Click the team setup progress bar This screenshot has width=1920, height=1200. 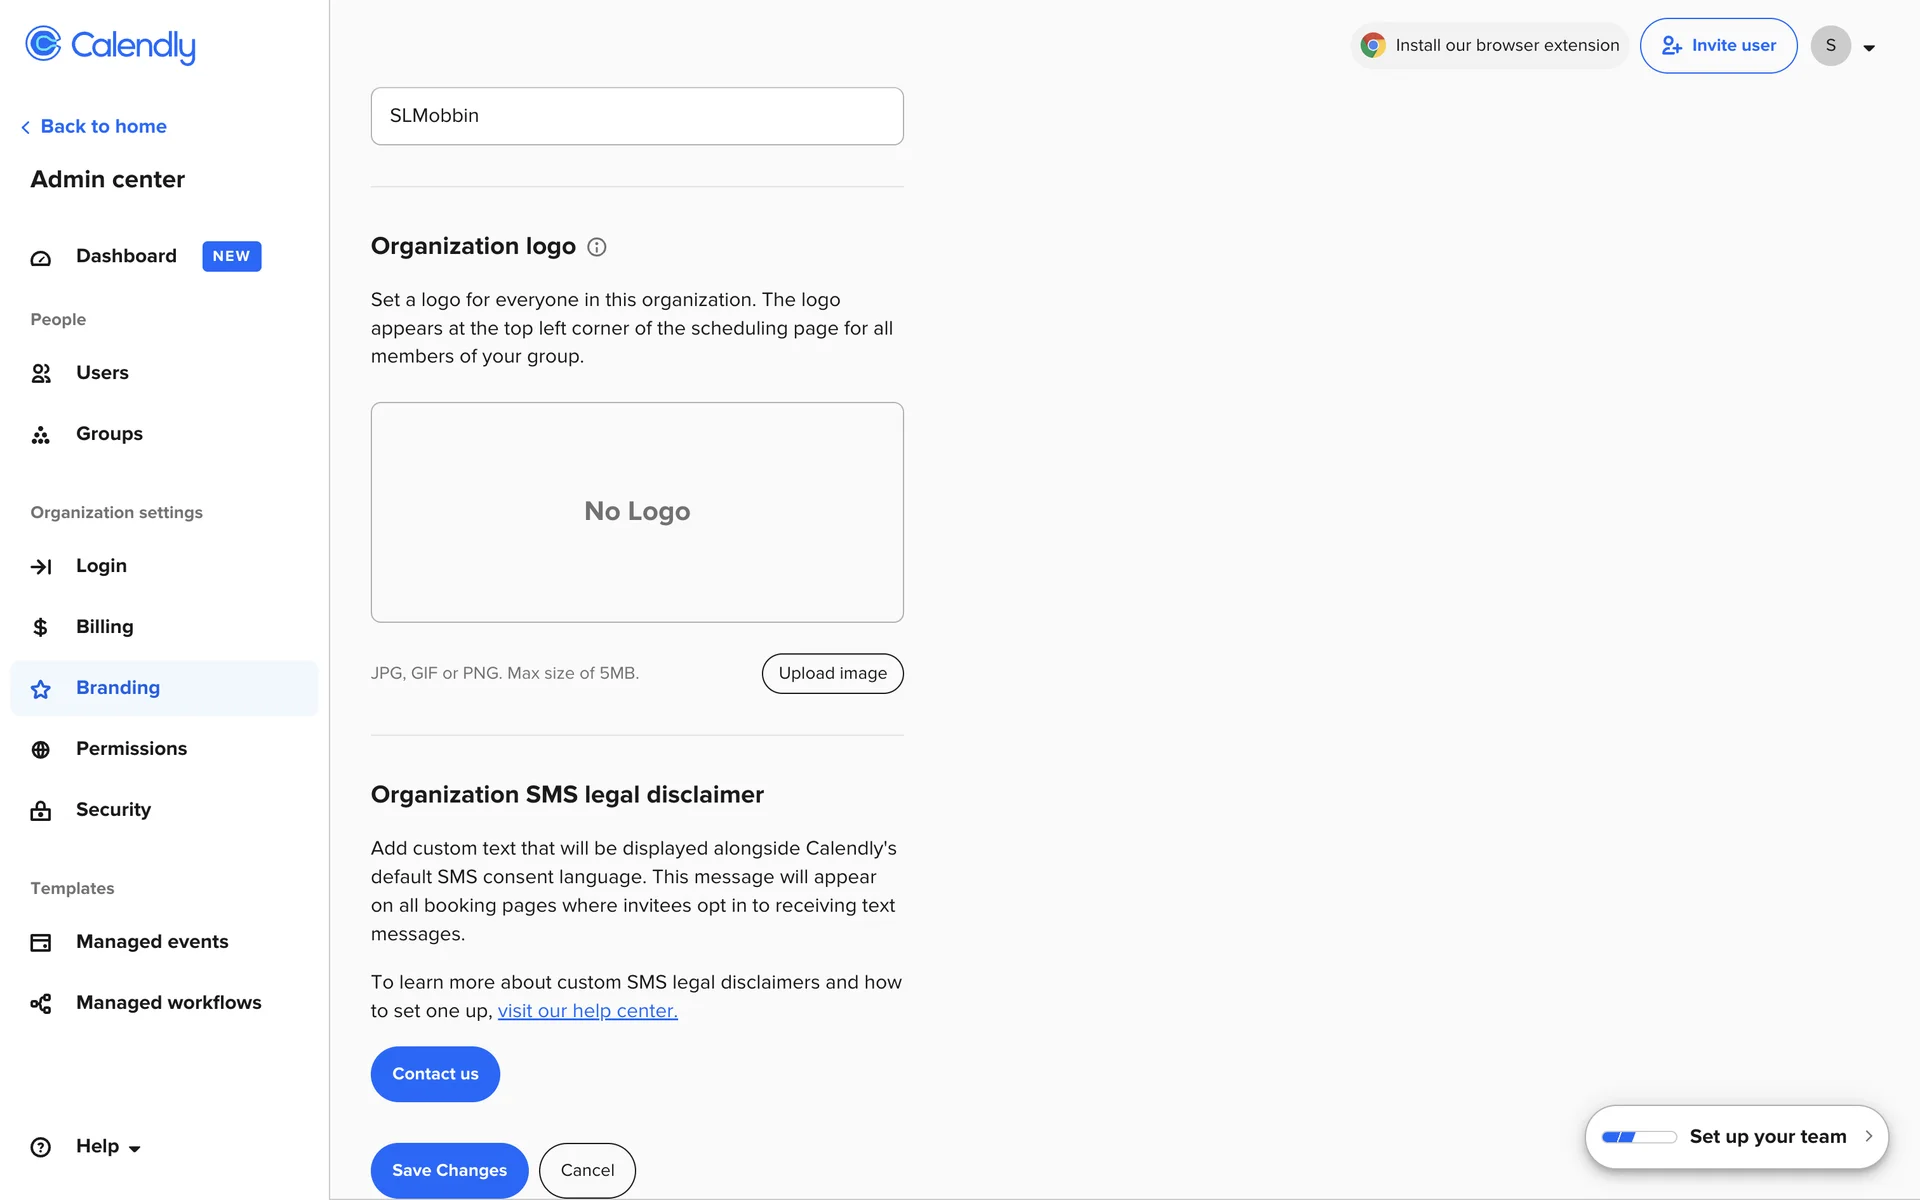[1638, 1137]
